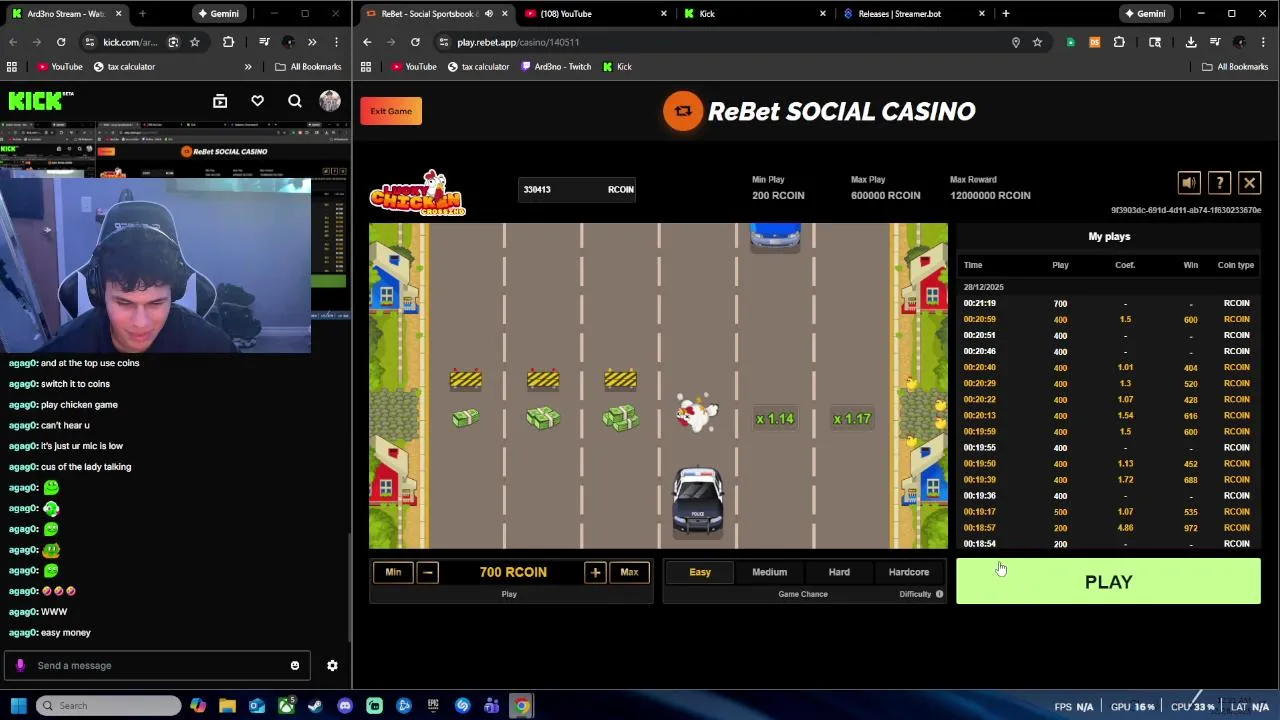Viewport: 1280px width, 720px height.
Task: Open Epic Games launcher from taskbar
Action: [433, 706]
